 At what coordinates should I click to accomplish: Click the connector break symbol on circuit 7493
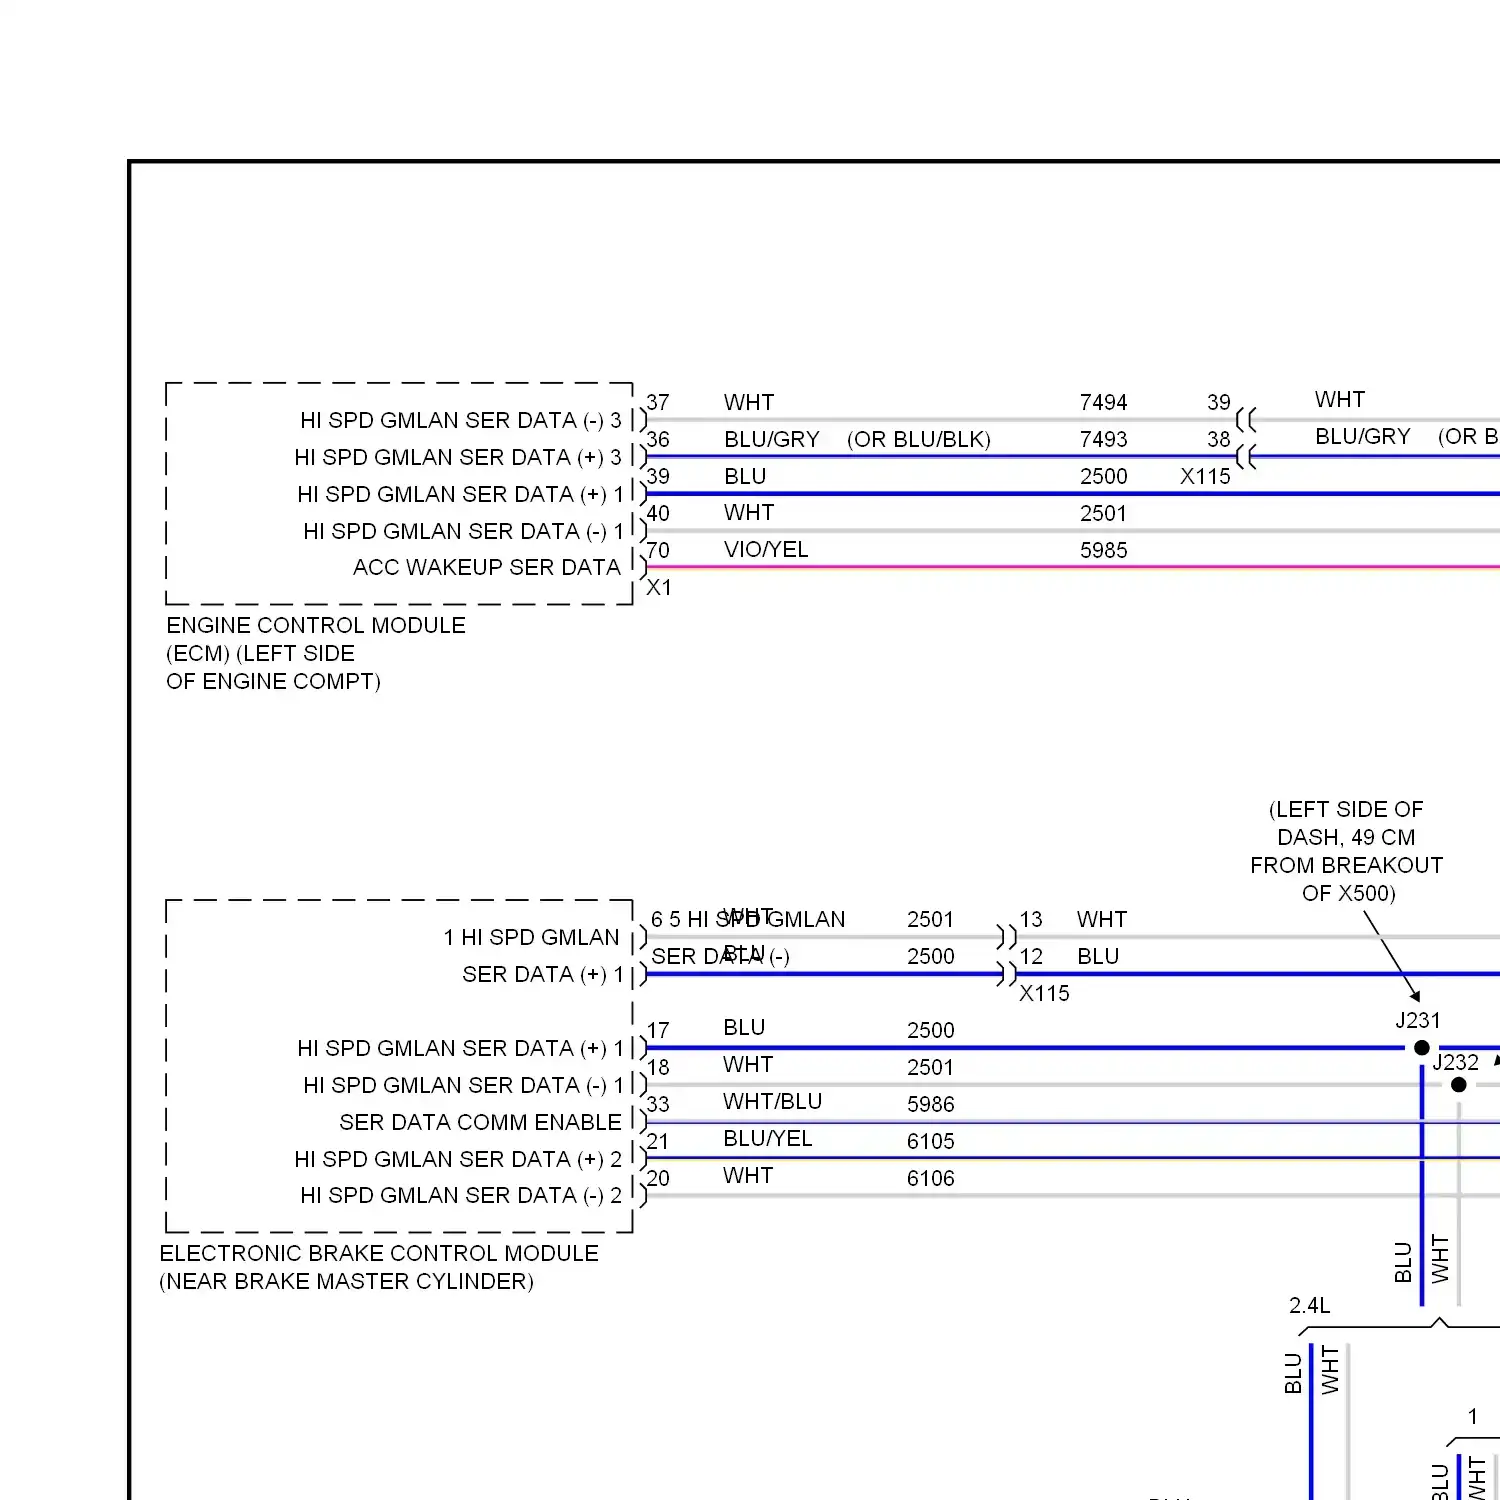pos(1245,455)
